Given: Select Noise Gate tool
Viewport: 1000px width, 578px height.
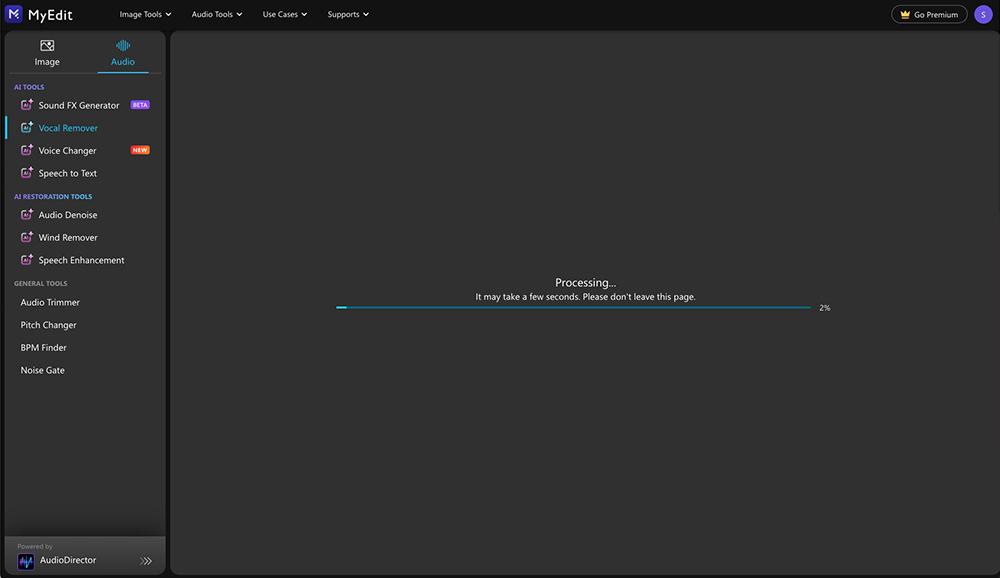Looking at the screenshot, I should click(x=43, y=370).
